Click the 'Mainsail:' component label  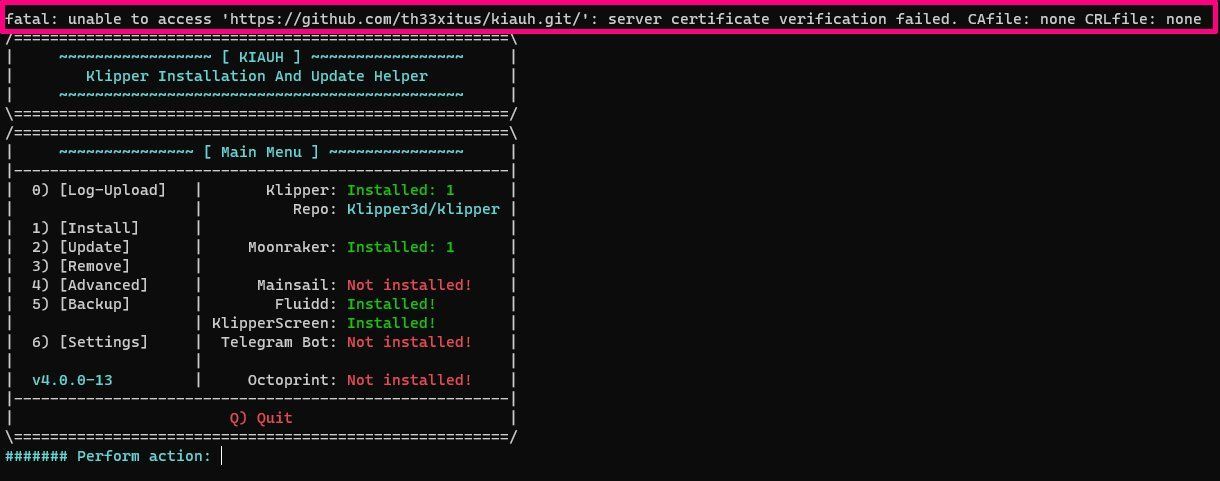coord(297,285)
